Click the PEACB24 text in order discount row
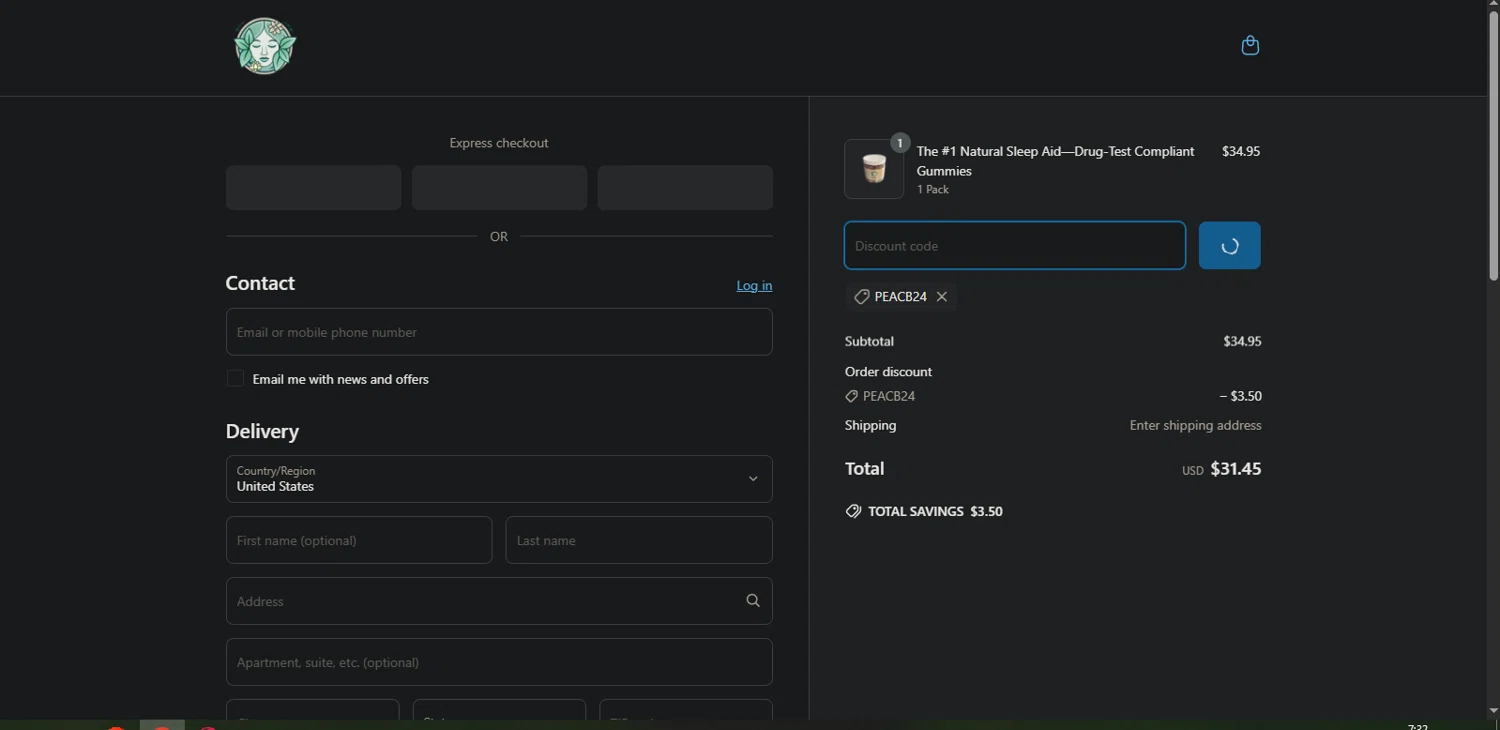This screenshot has width=1500, height=730. (x=889, y=396)
